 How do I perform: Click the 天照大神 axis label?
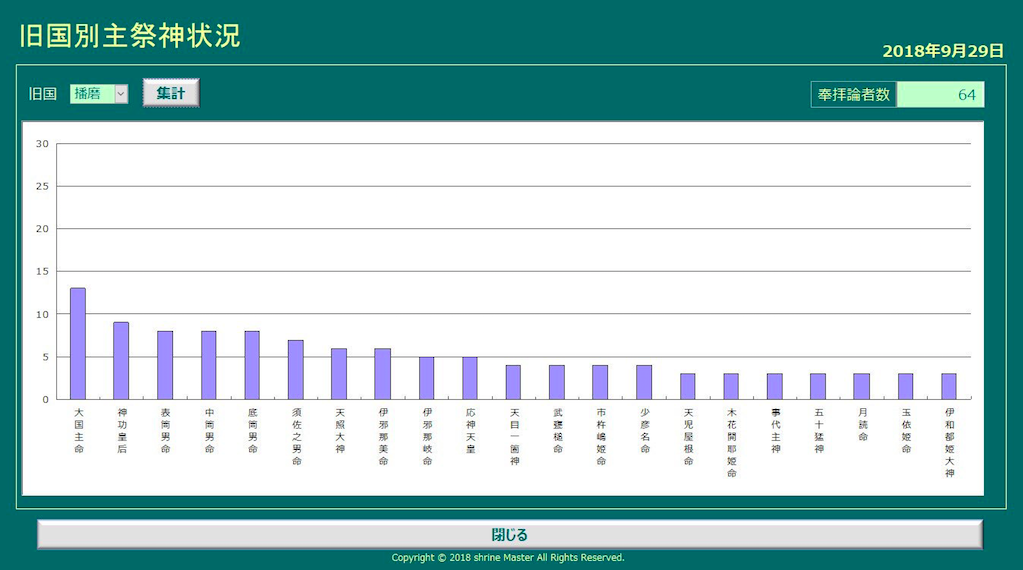click(x=340, y=430)
